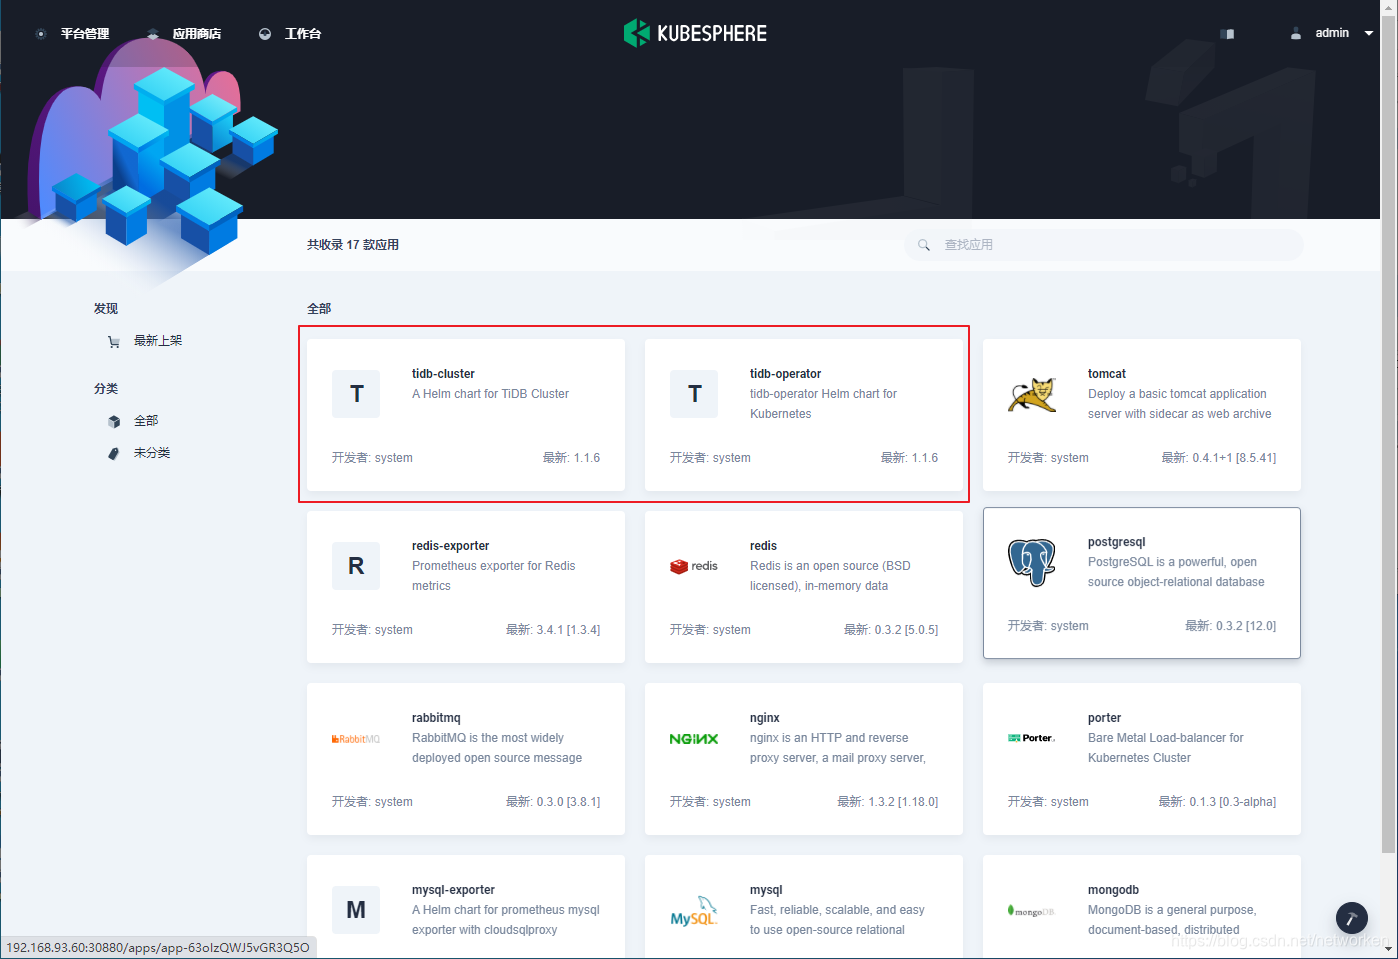Screen dimensions: 1398x959
Task: Click the 工作台 gauge icon
Action: tap(265, 34)
